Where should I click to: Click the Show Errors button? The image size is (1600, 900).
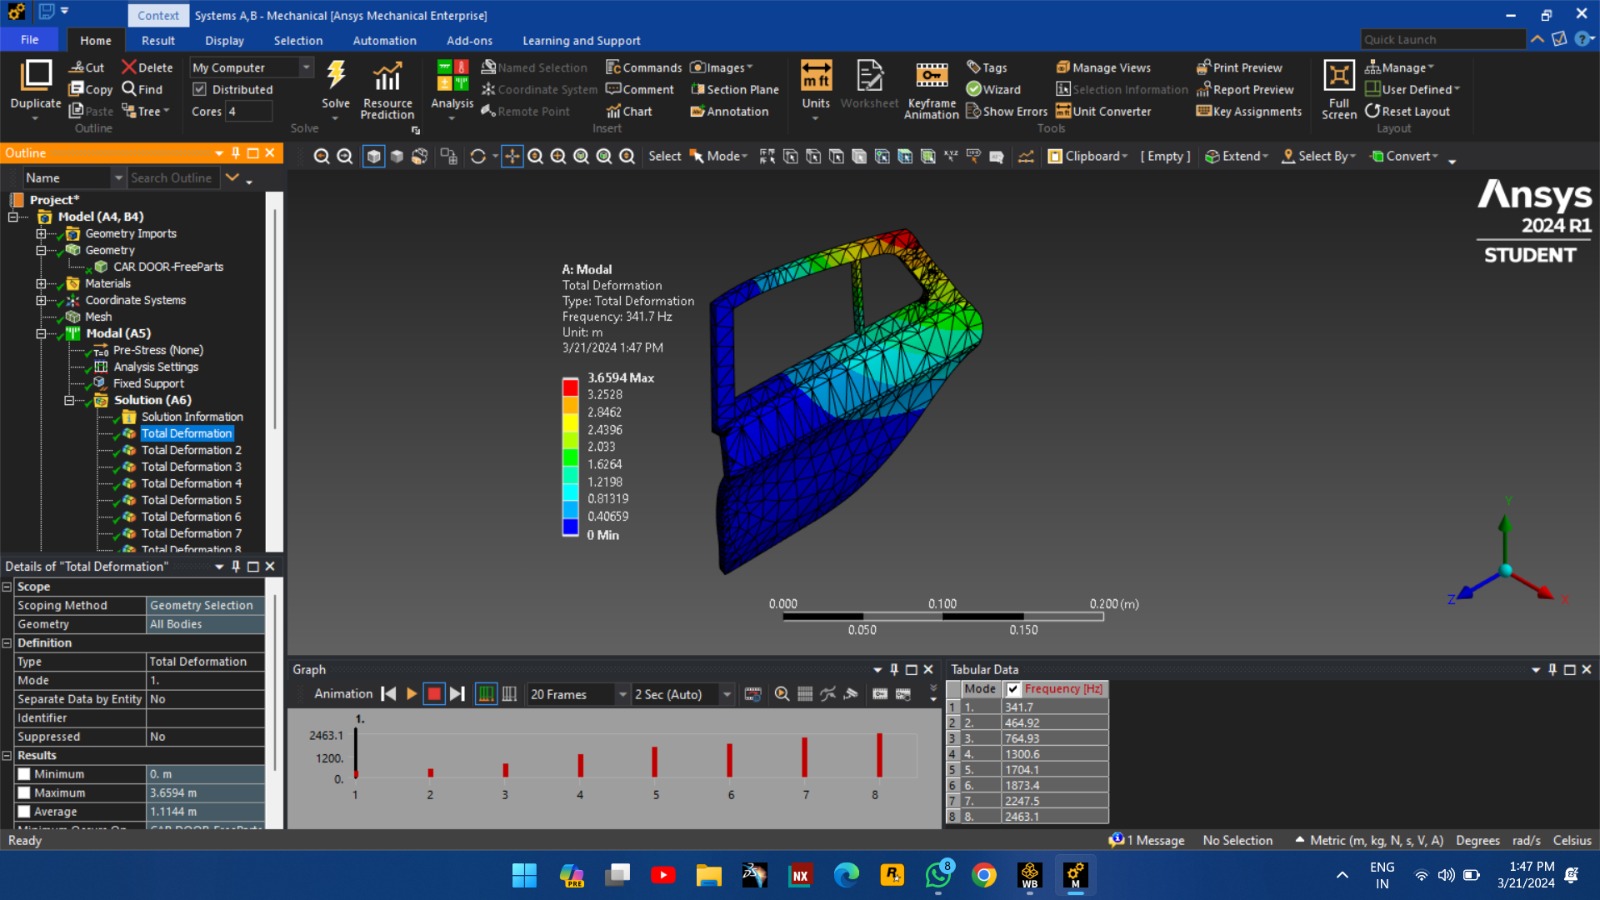coord(1006,111)
